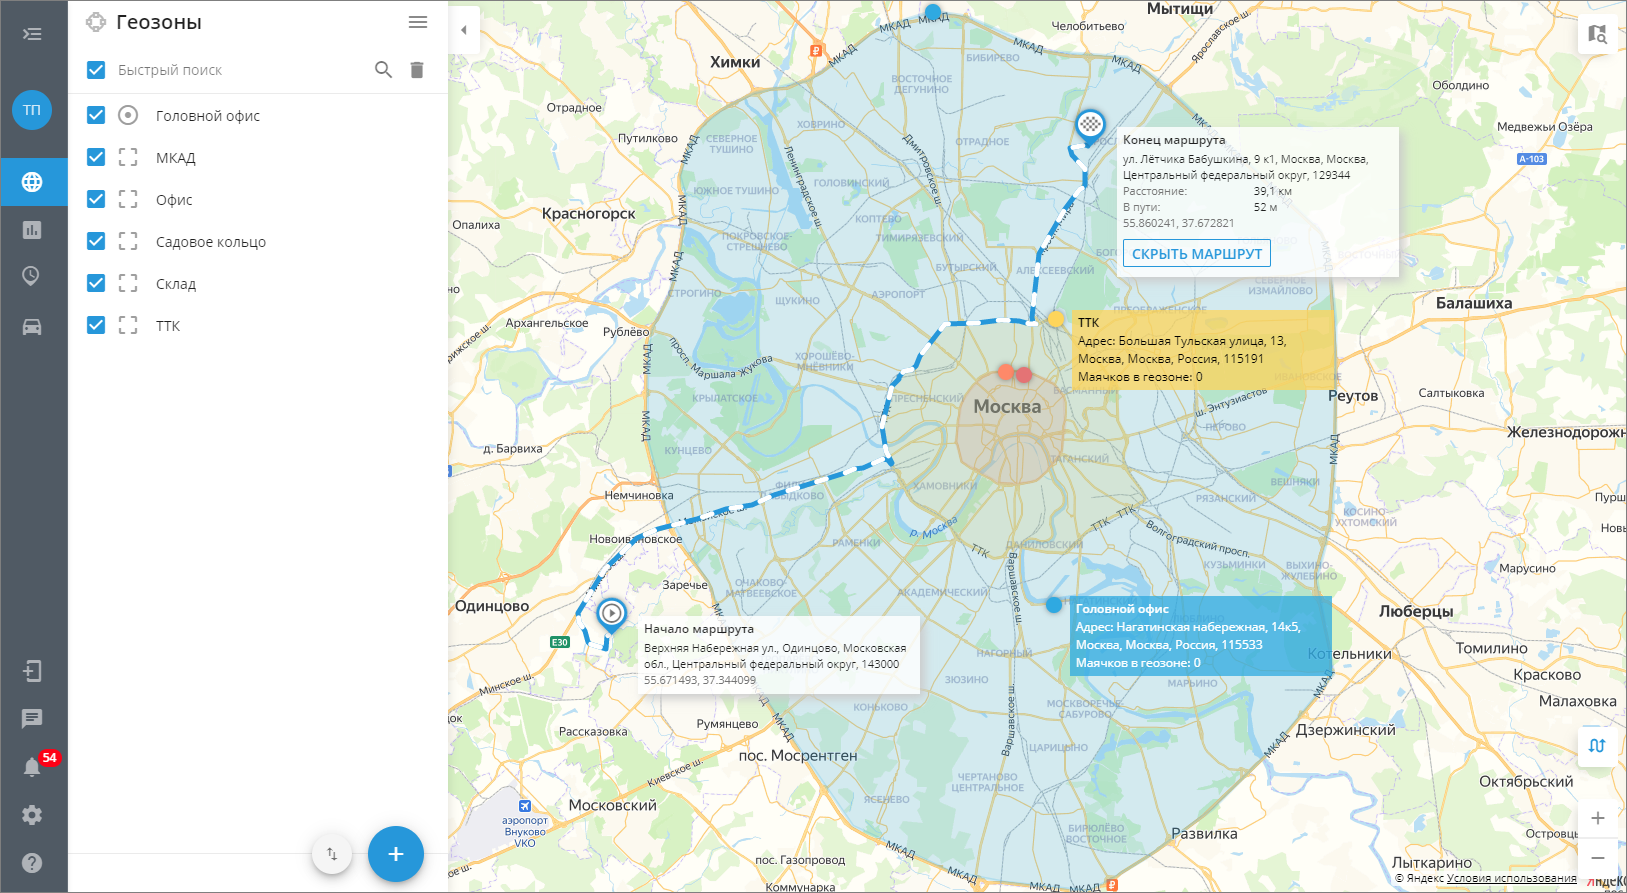Click the logout door icon
Screen dimensions: 1627x893
(32, 671)
